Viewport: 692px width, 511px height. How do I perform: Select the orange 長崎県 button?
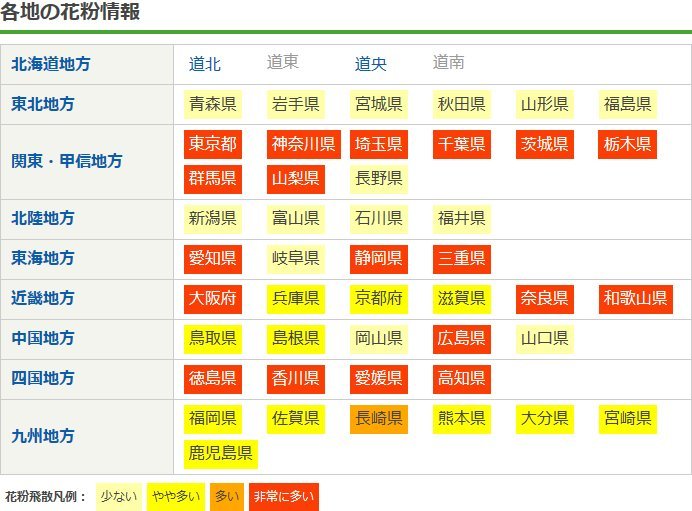379,418
